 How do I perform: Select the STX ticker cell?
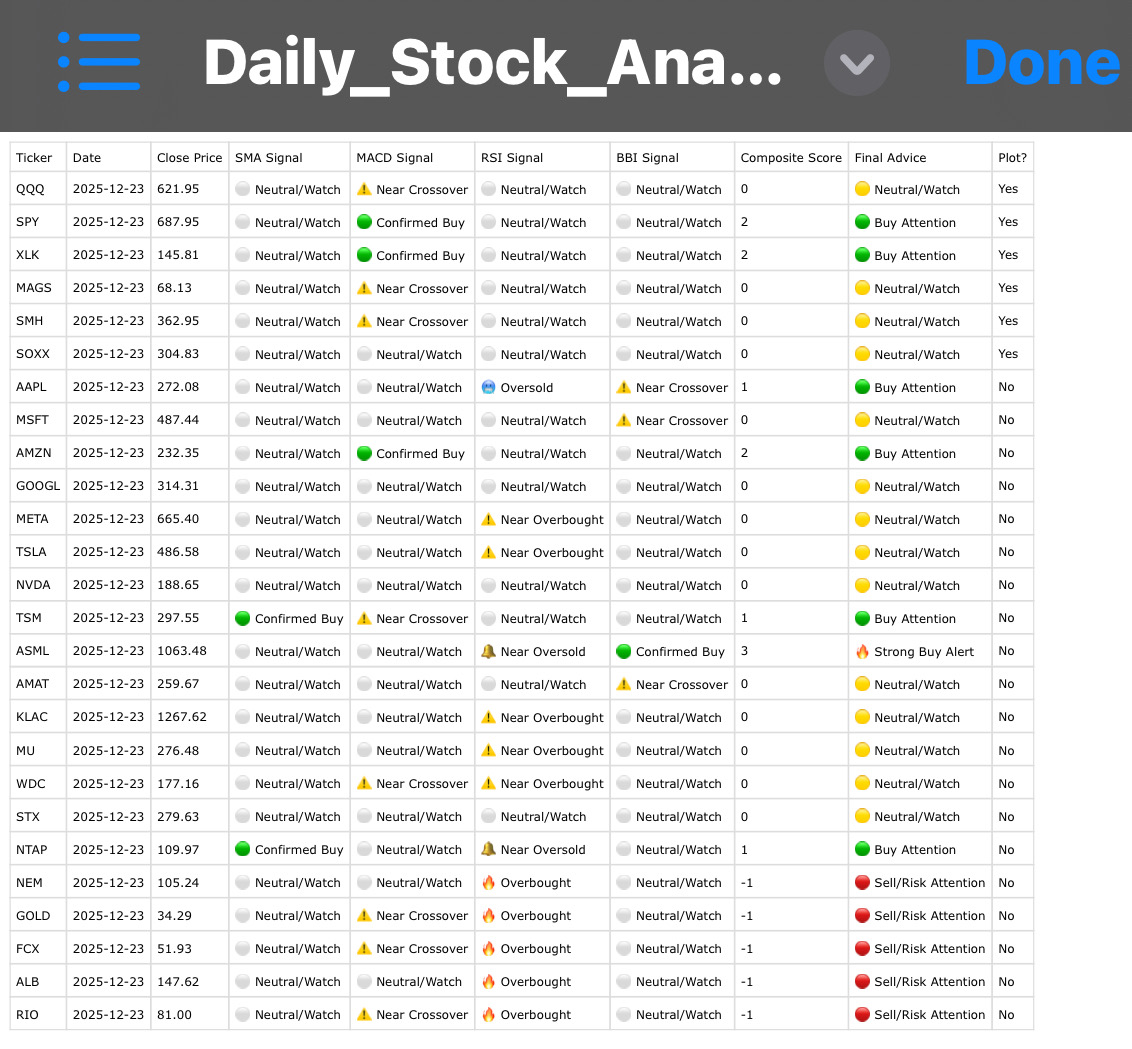click(x=38, y=817)
